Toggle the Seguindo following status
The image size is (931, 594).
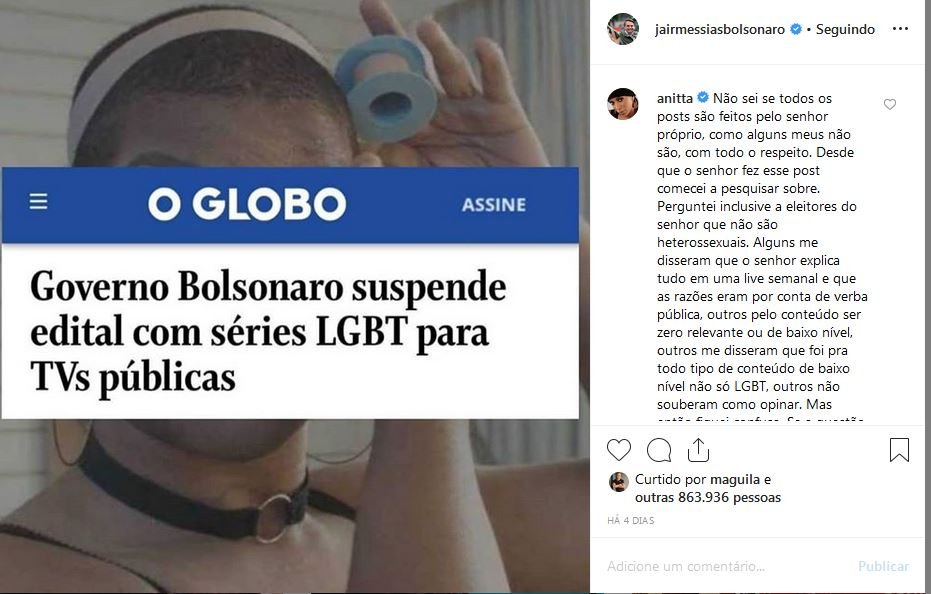tap(845, 29)
